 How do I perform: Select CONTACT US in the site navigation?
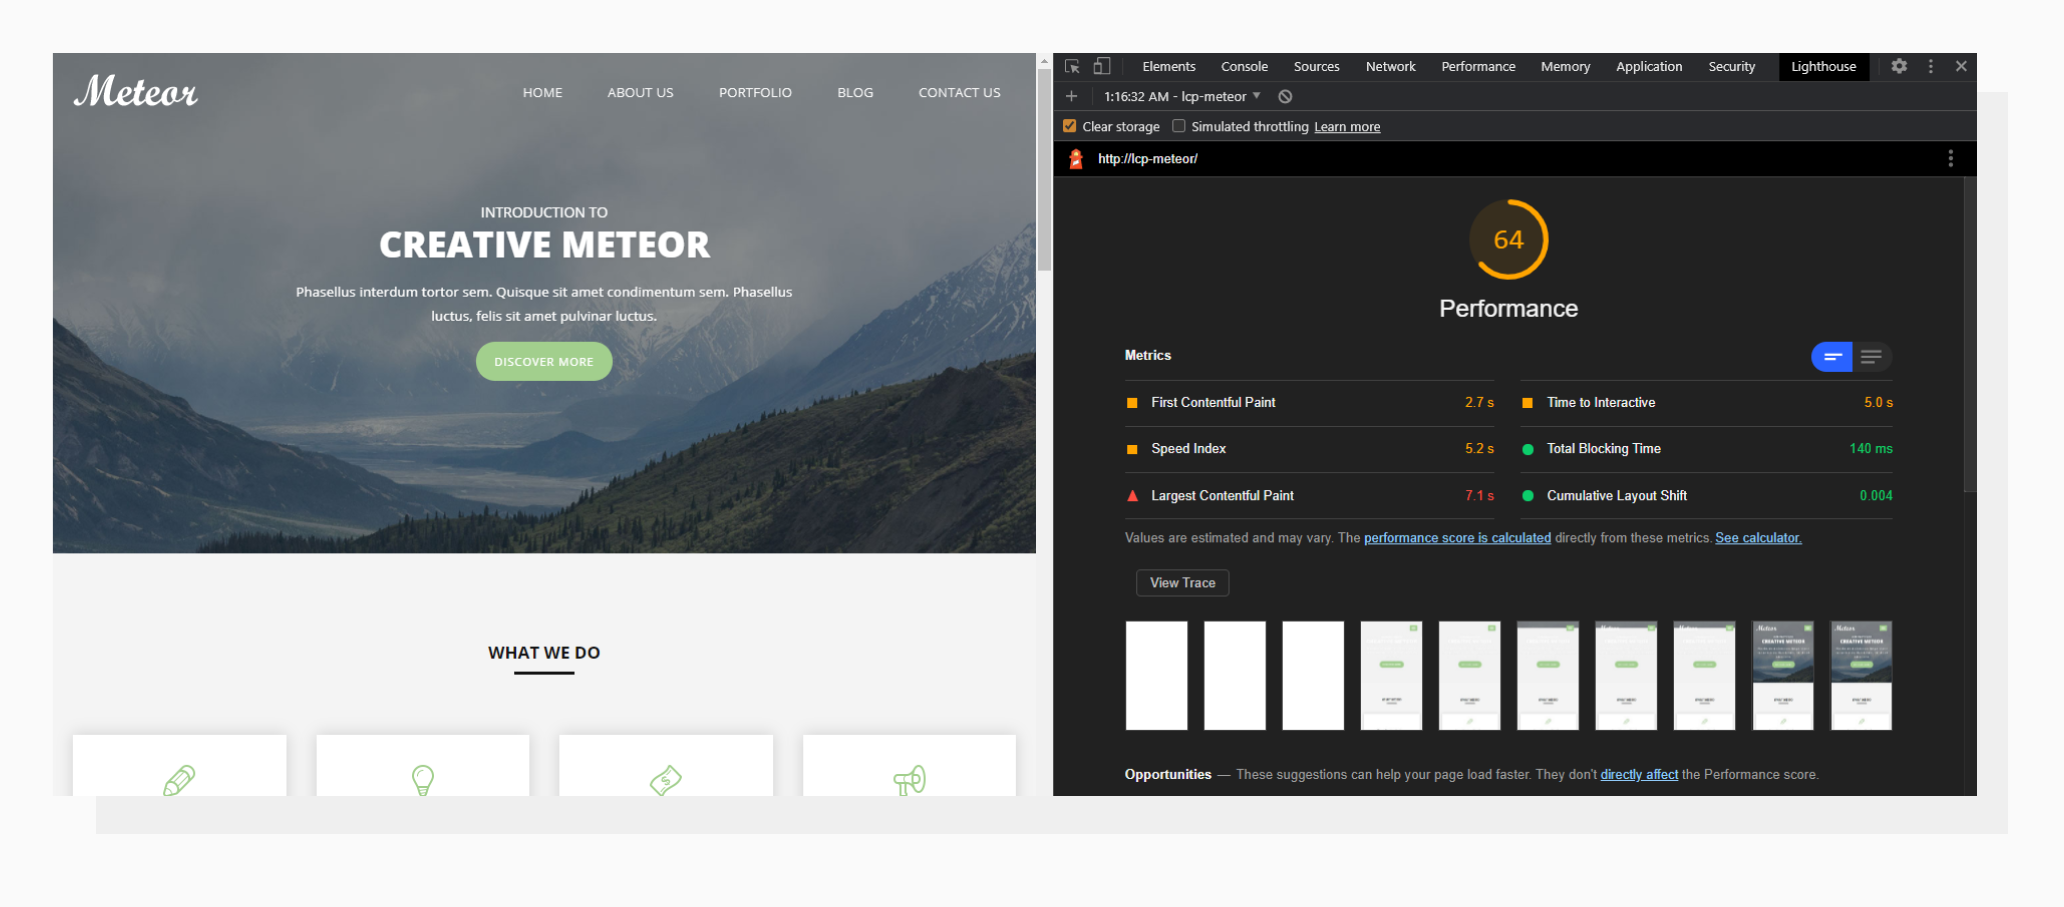[x=958, y=92]
